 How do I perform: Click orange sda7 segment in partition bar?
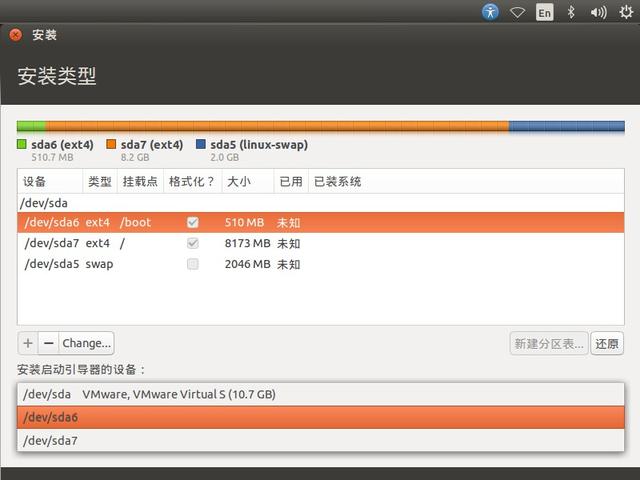pos(277,126)
